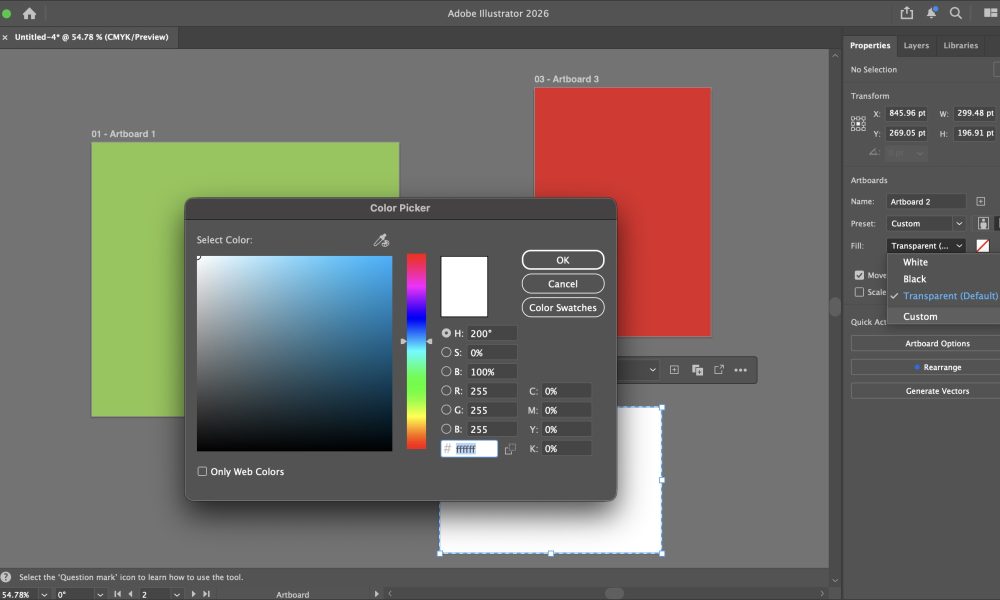Screen dimensions: 1000x600
Task: Switch to the Libraries tab
Action: (x=961, y=46)
